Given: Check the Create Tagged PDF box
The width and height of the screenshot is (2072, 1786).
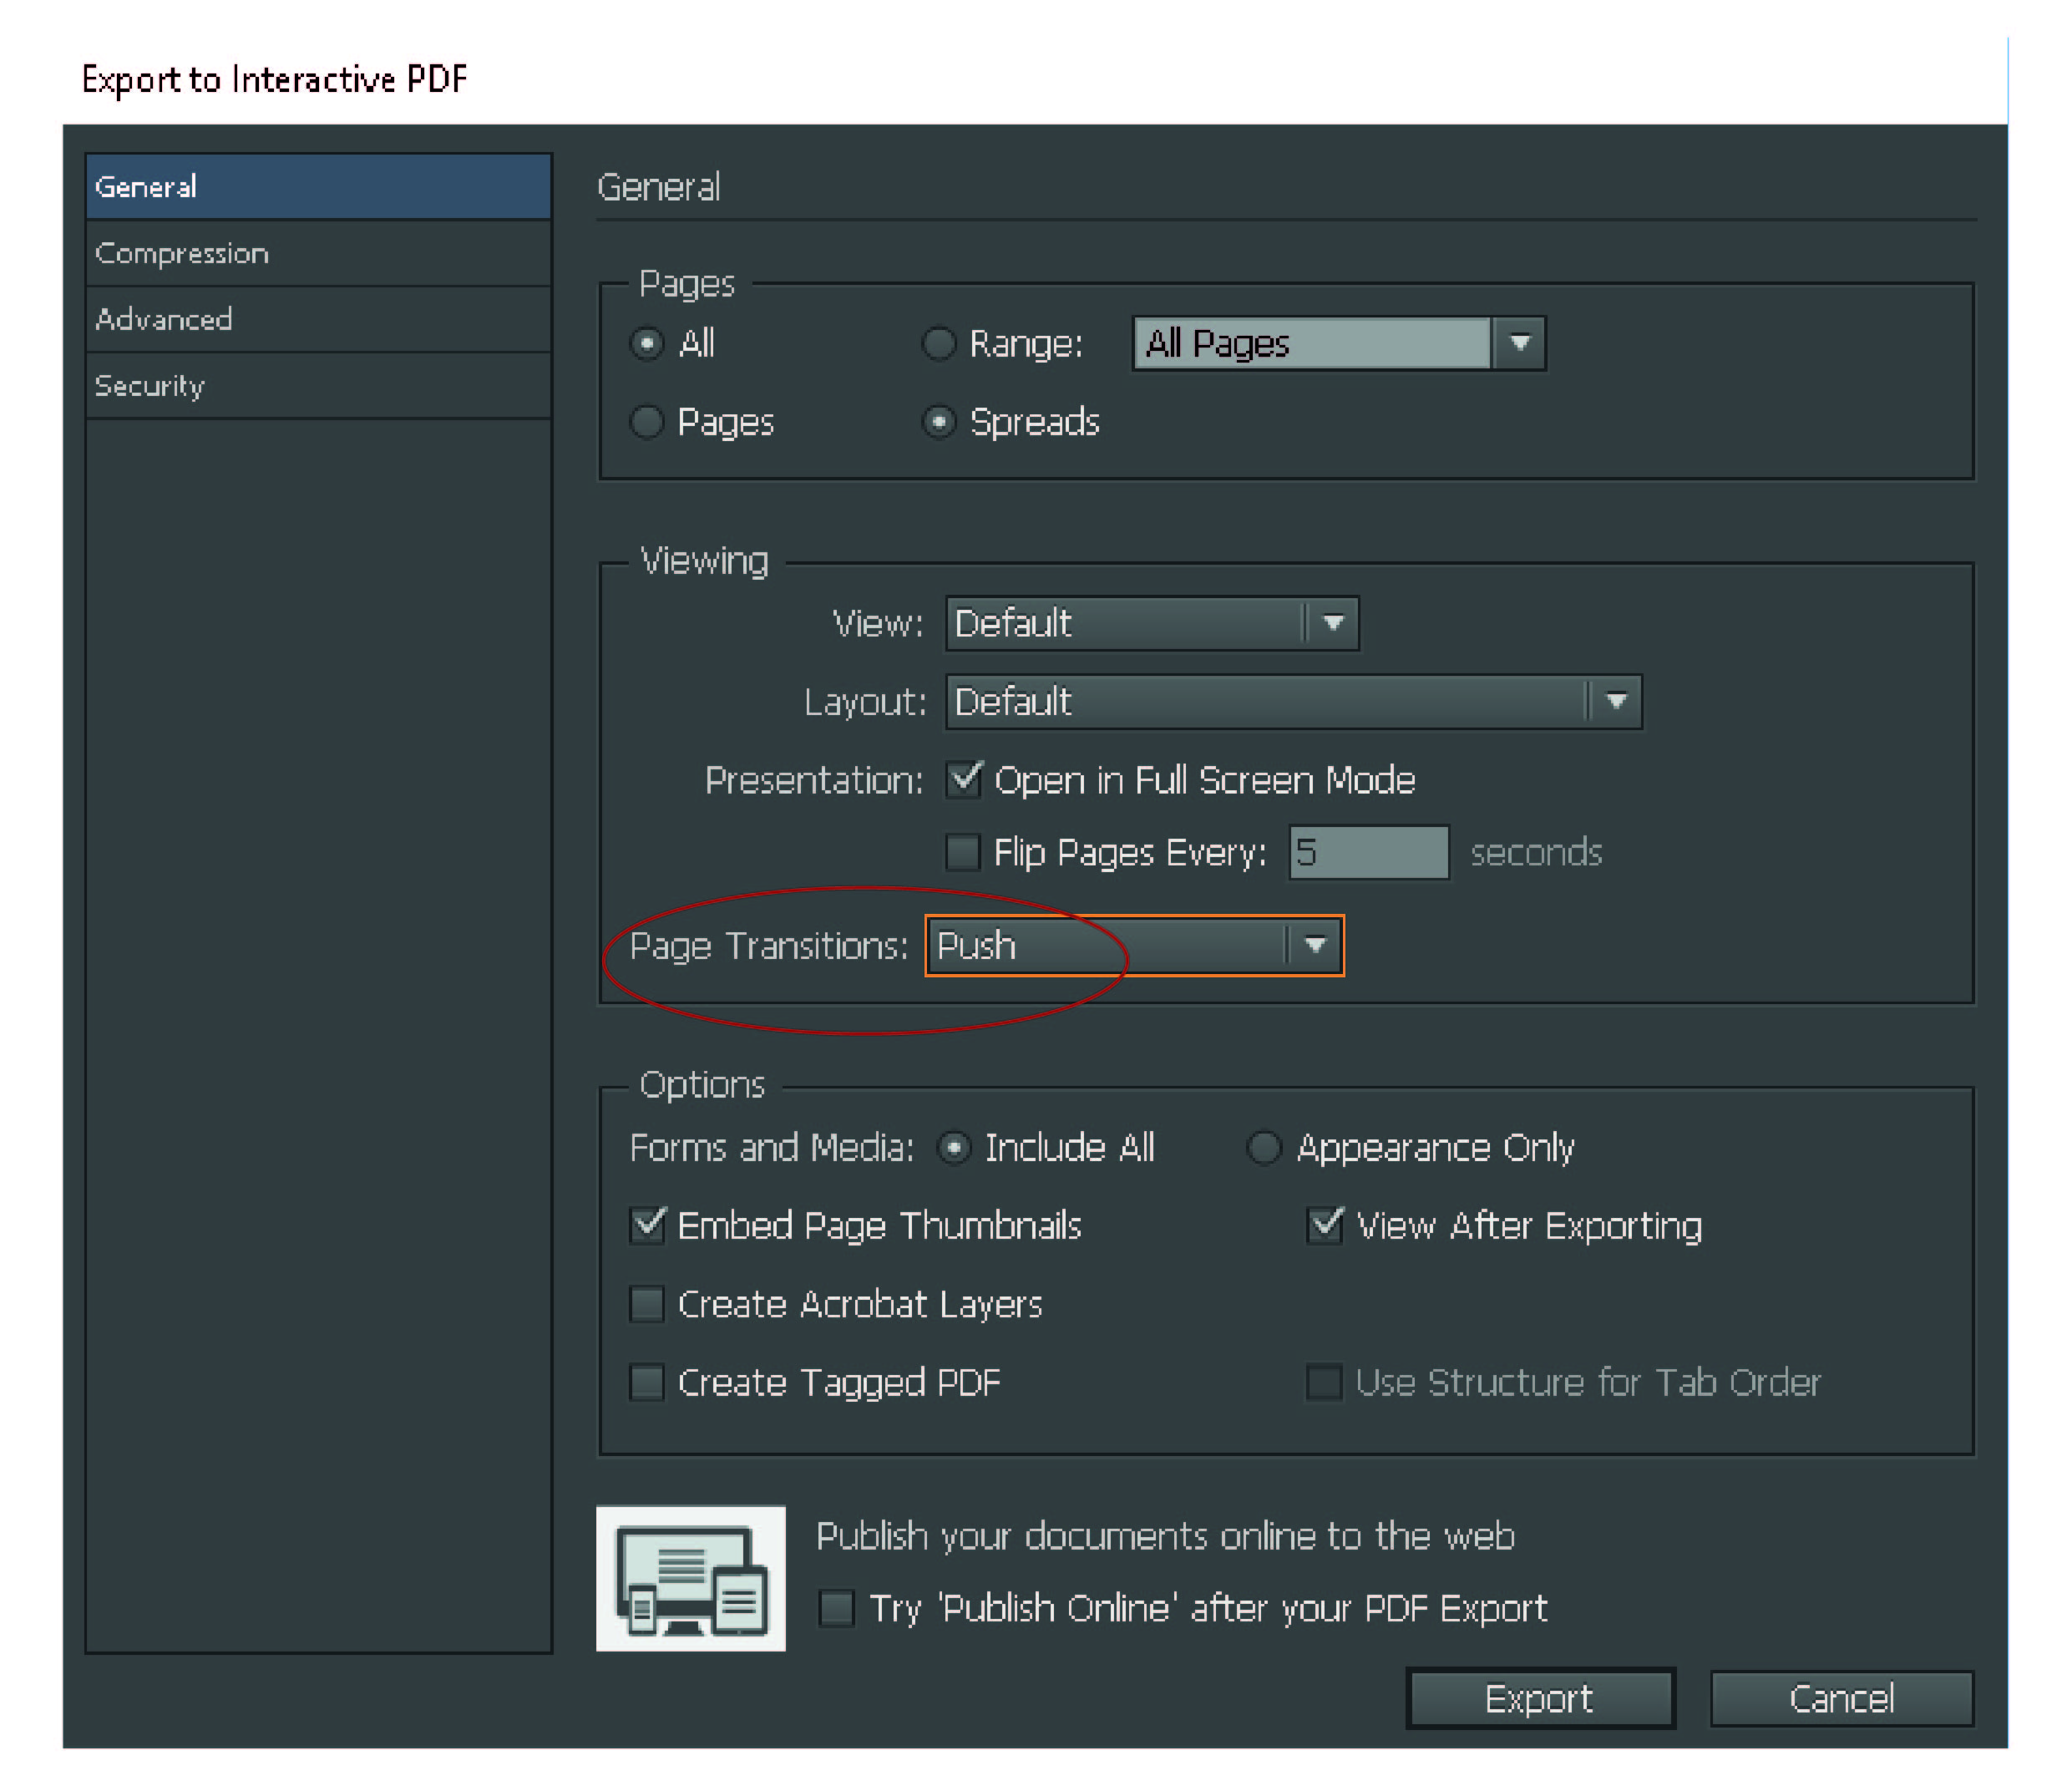Looking at the screenshot, I should coord(647,1382).
